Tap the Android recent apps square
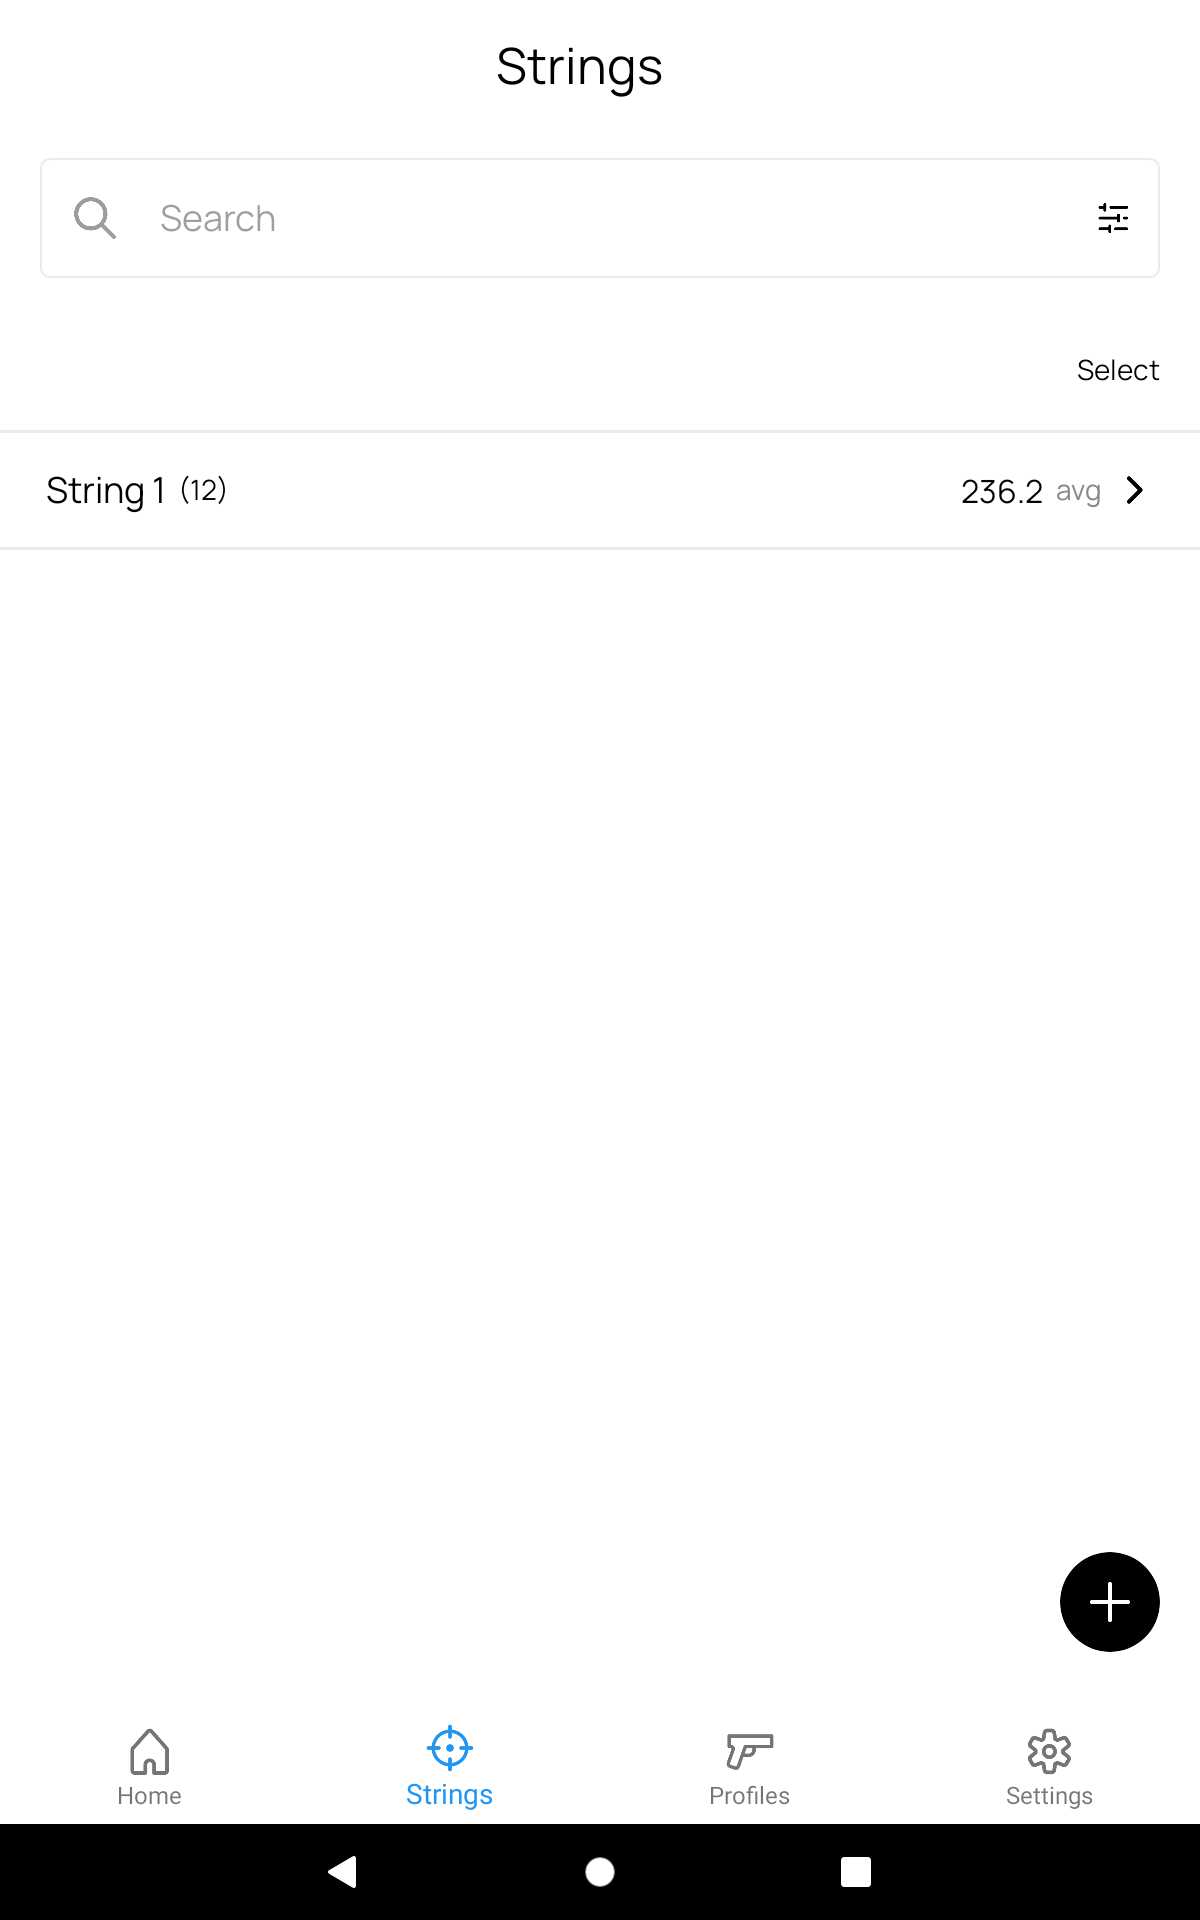 point(856,1872)
